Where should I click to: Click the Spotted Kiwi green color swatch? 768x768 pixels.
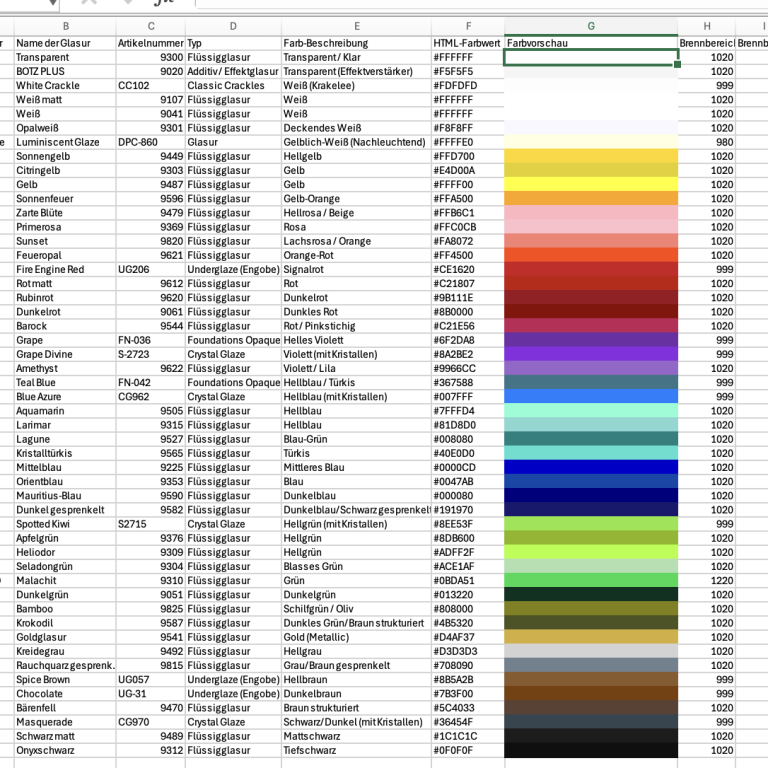pos(591,524)
